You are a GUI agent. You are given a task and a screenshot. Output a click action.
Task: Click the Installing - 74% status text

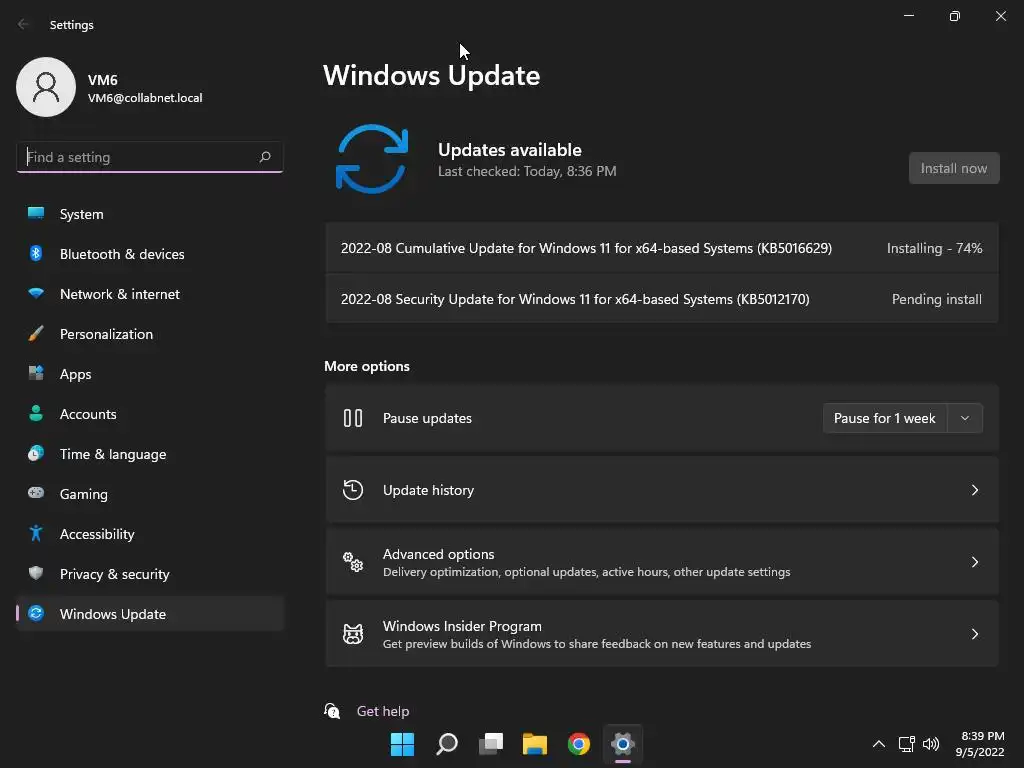coord(934,248)
